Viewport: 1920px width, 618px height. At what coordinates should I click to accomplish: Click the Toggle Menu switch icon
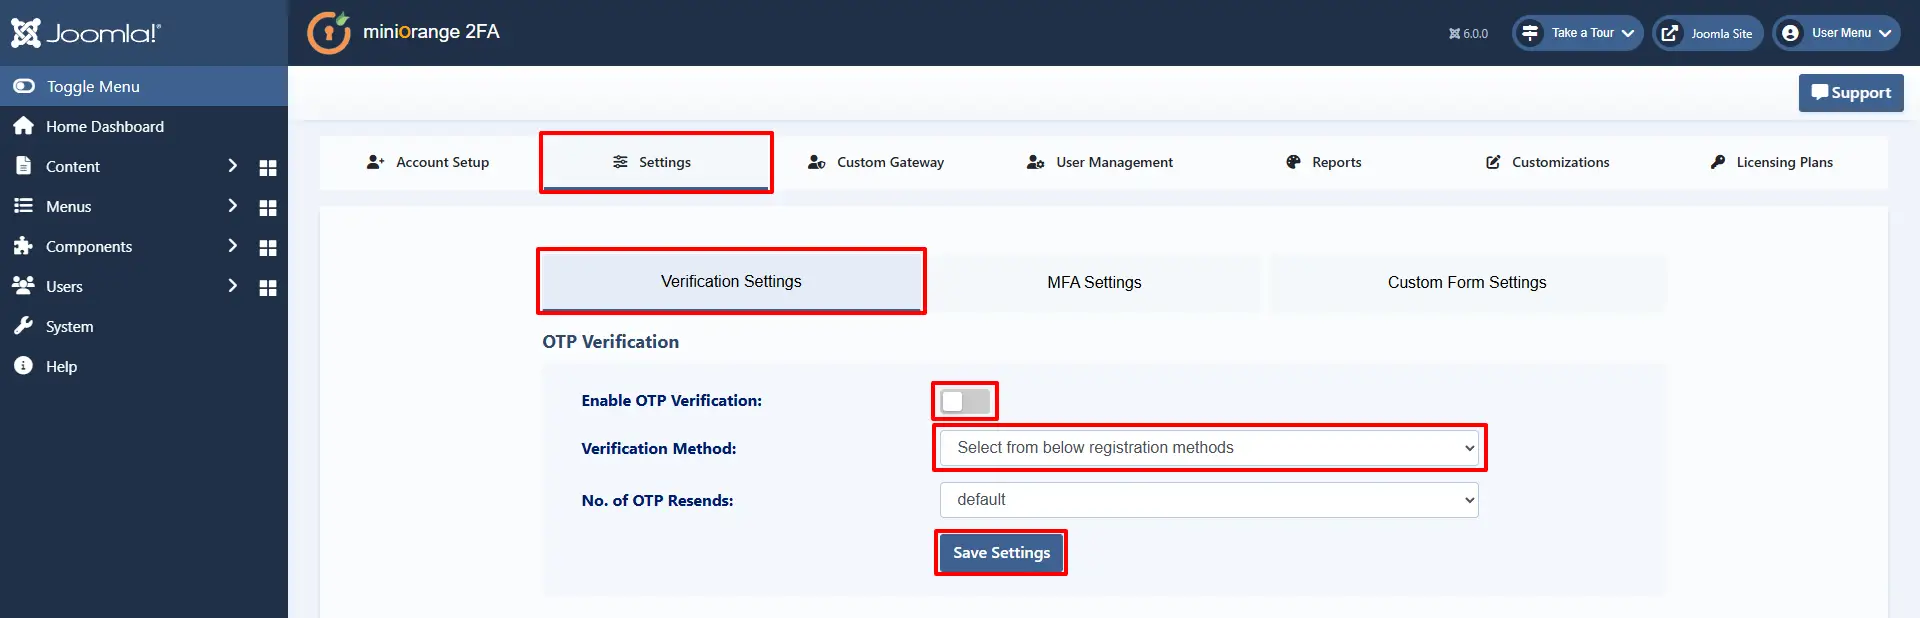pos(24,86)
